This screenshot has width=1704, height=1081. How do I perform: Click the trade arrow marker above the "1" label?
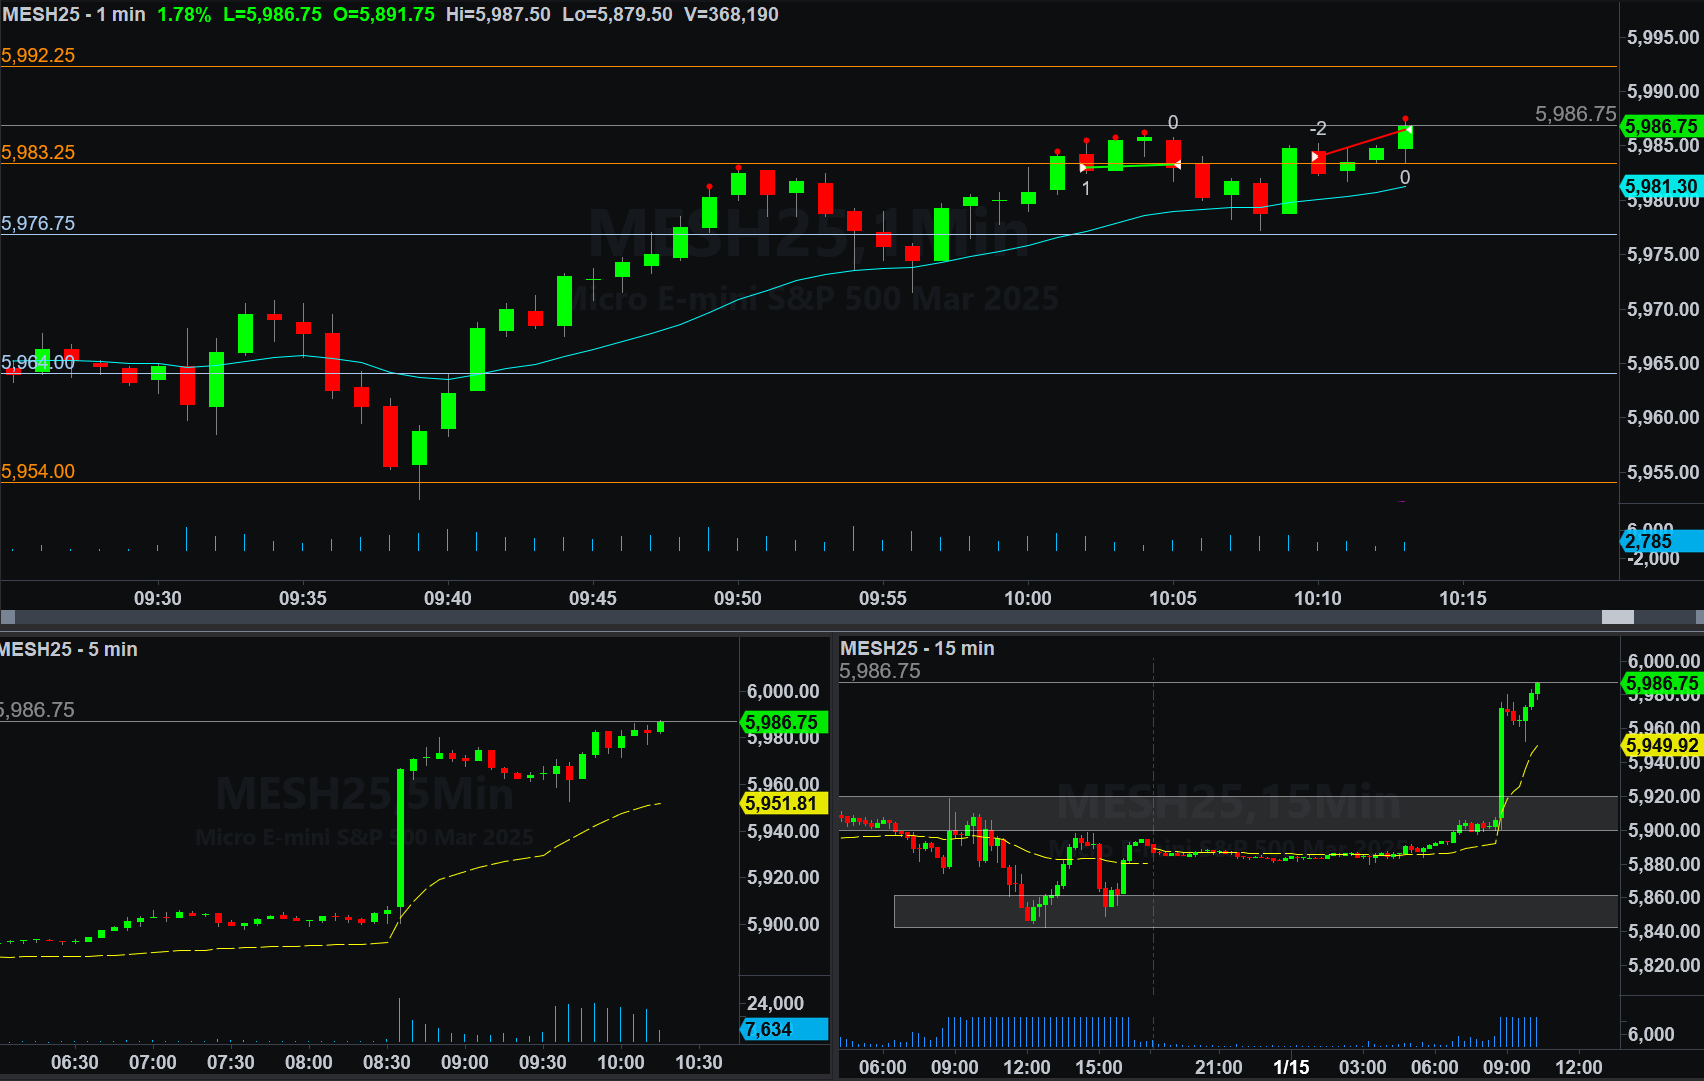1085,168
